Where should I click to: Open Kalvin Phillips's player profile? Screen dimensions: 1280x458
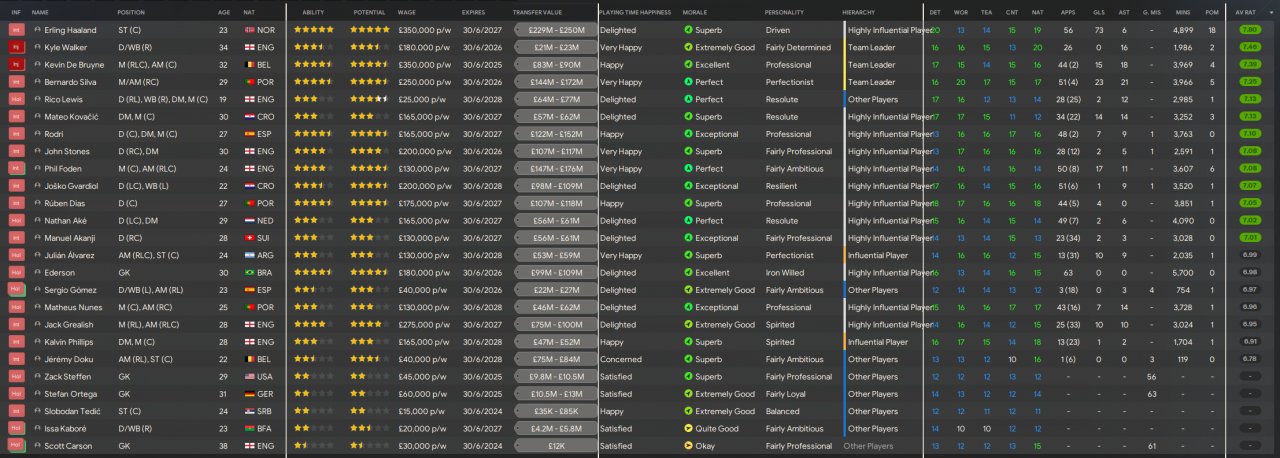coord(69,341)
